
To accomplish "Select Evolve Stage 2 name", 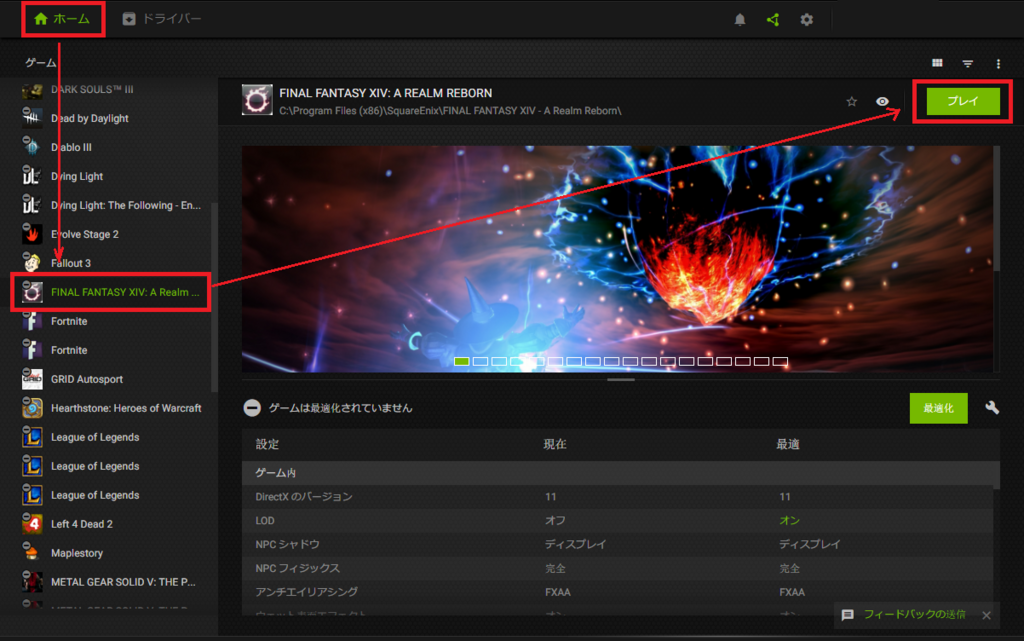I will 85,234.
